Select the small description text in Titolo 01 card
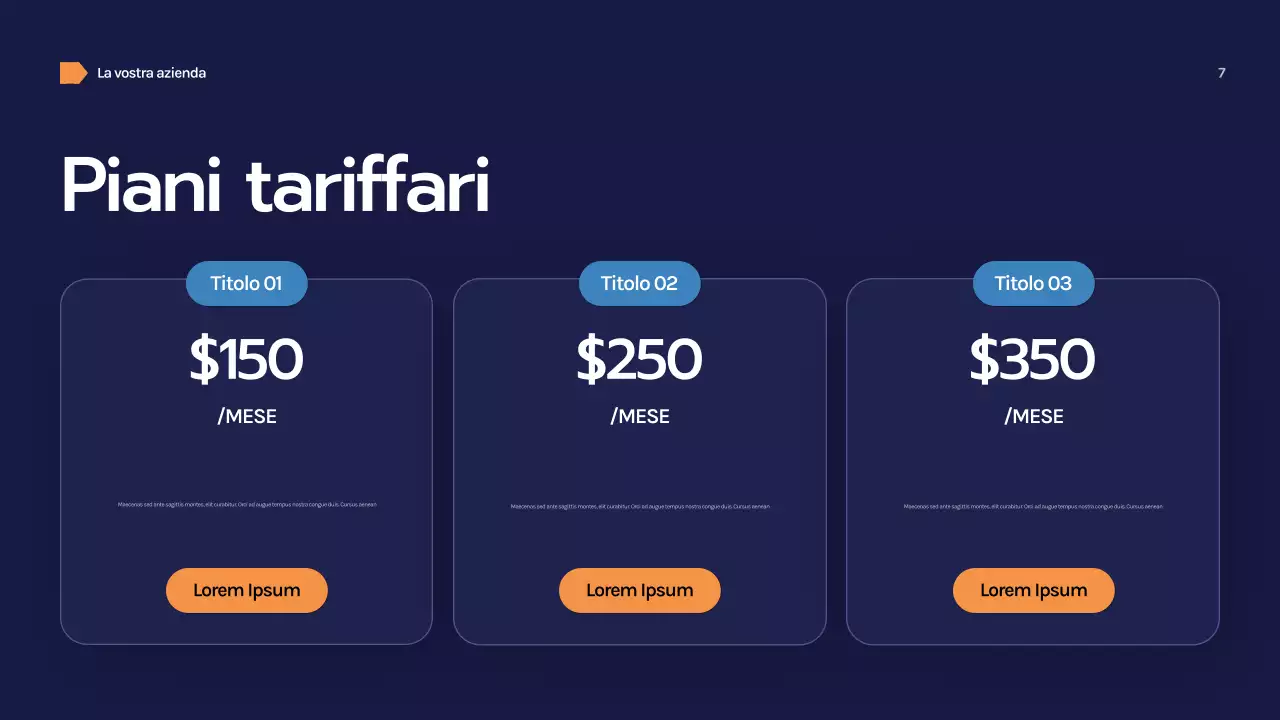1280x720 pixels. [x=247, y=505]
